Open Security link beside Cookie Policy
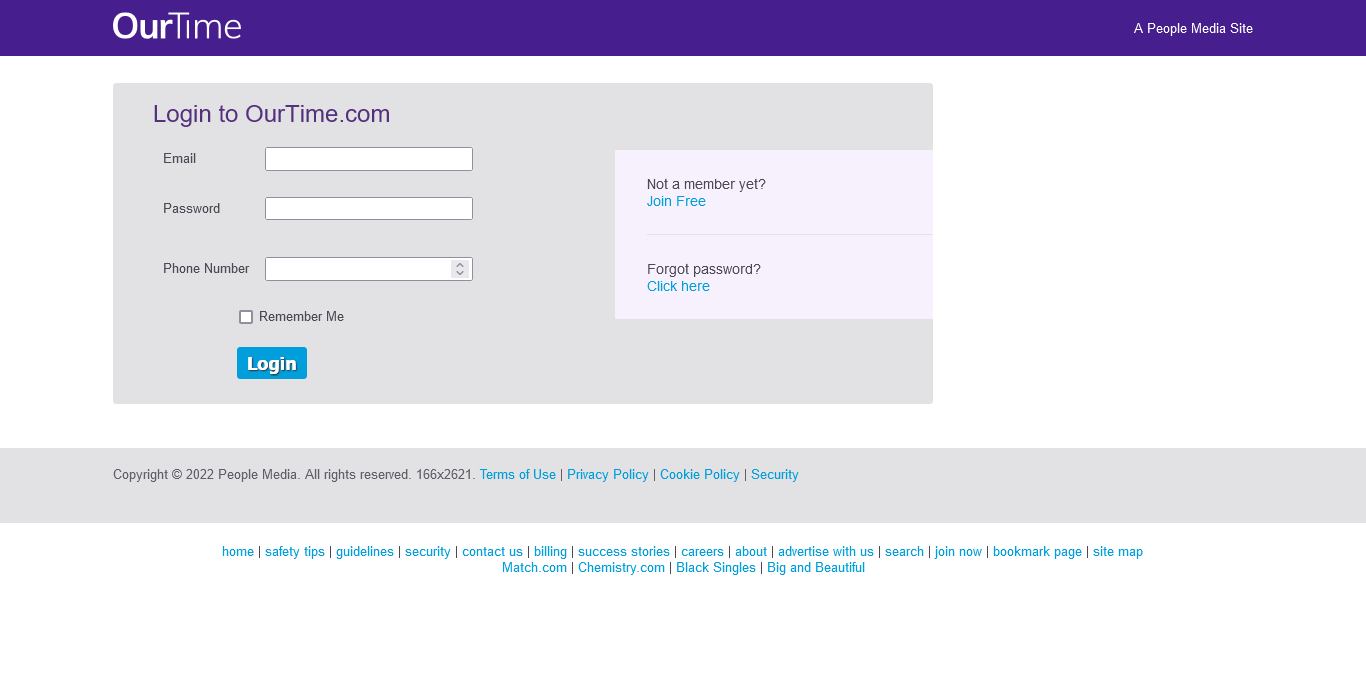Viewport: 1366px width, 683px height. click(x=775, y=475)
